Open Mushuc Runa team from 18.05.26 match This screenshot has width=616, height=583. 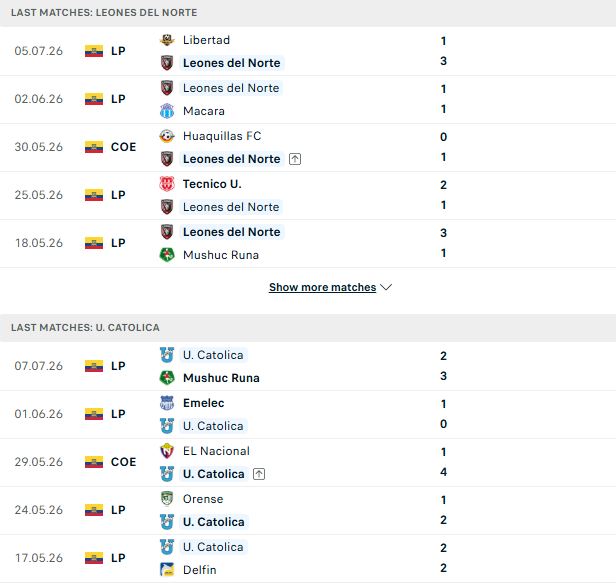tap(221, 255)
